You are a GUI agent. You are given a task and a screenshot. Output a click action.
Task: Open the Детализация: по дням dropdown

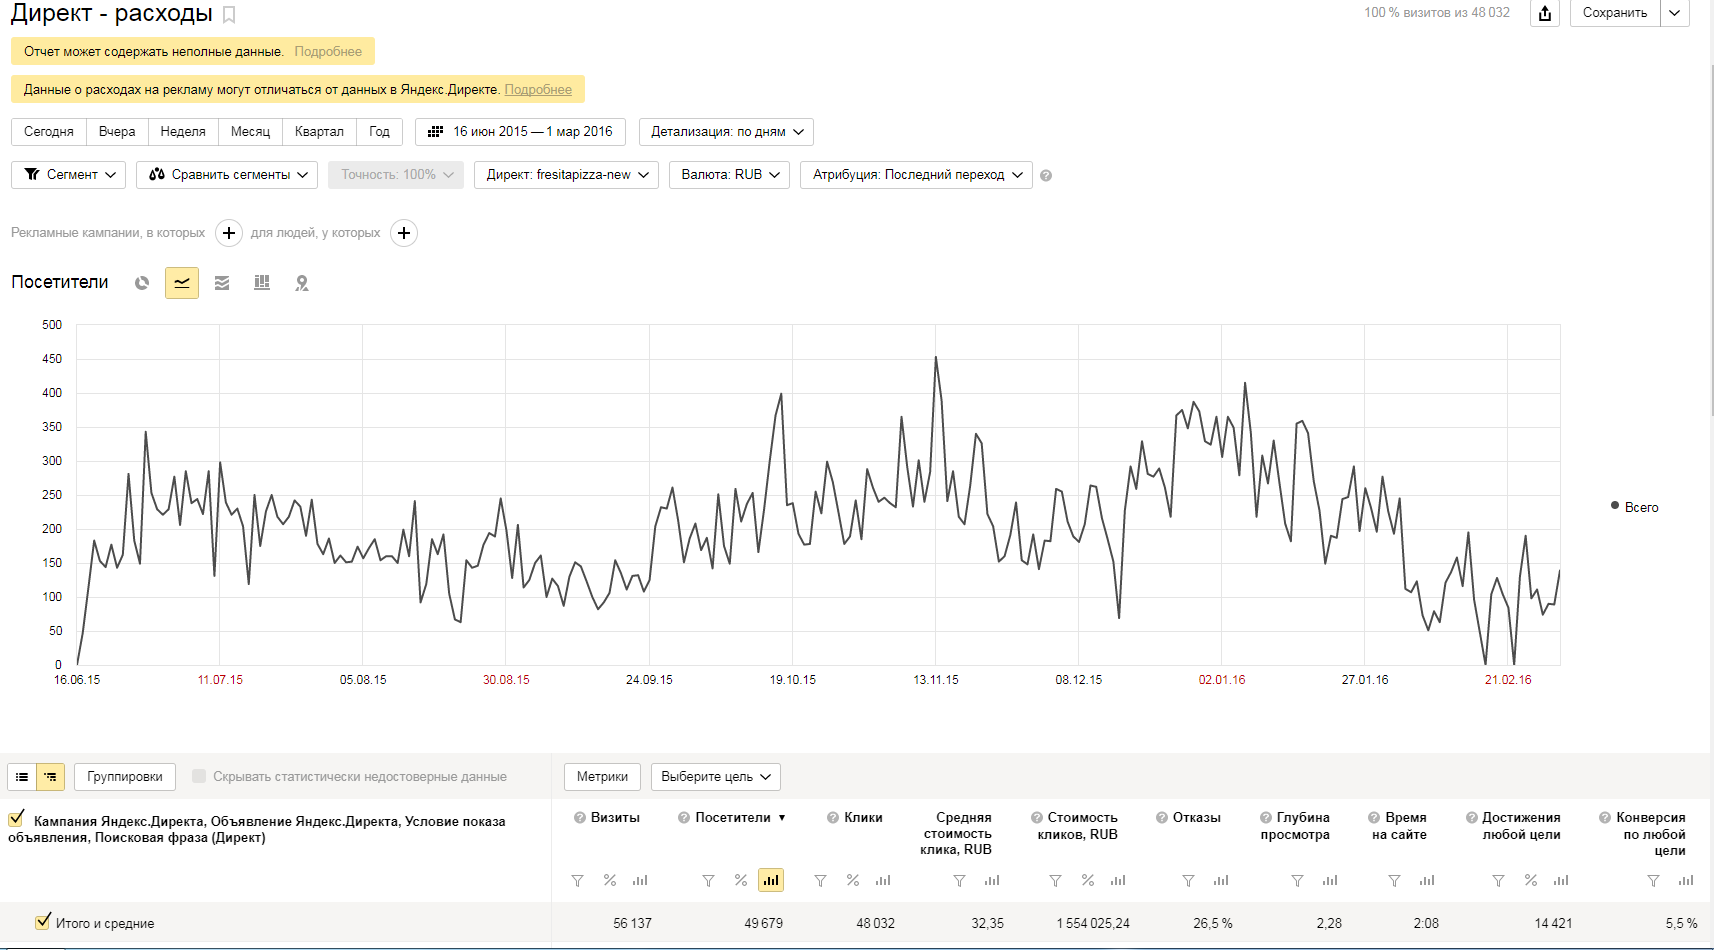(727, 132)
